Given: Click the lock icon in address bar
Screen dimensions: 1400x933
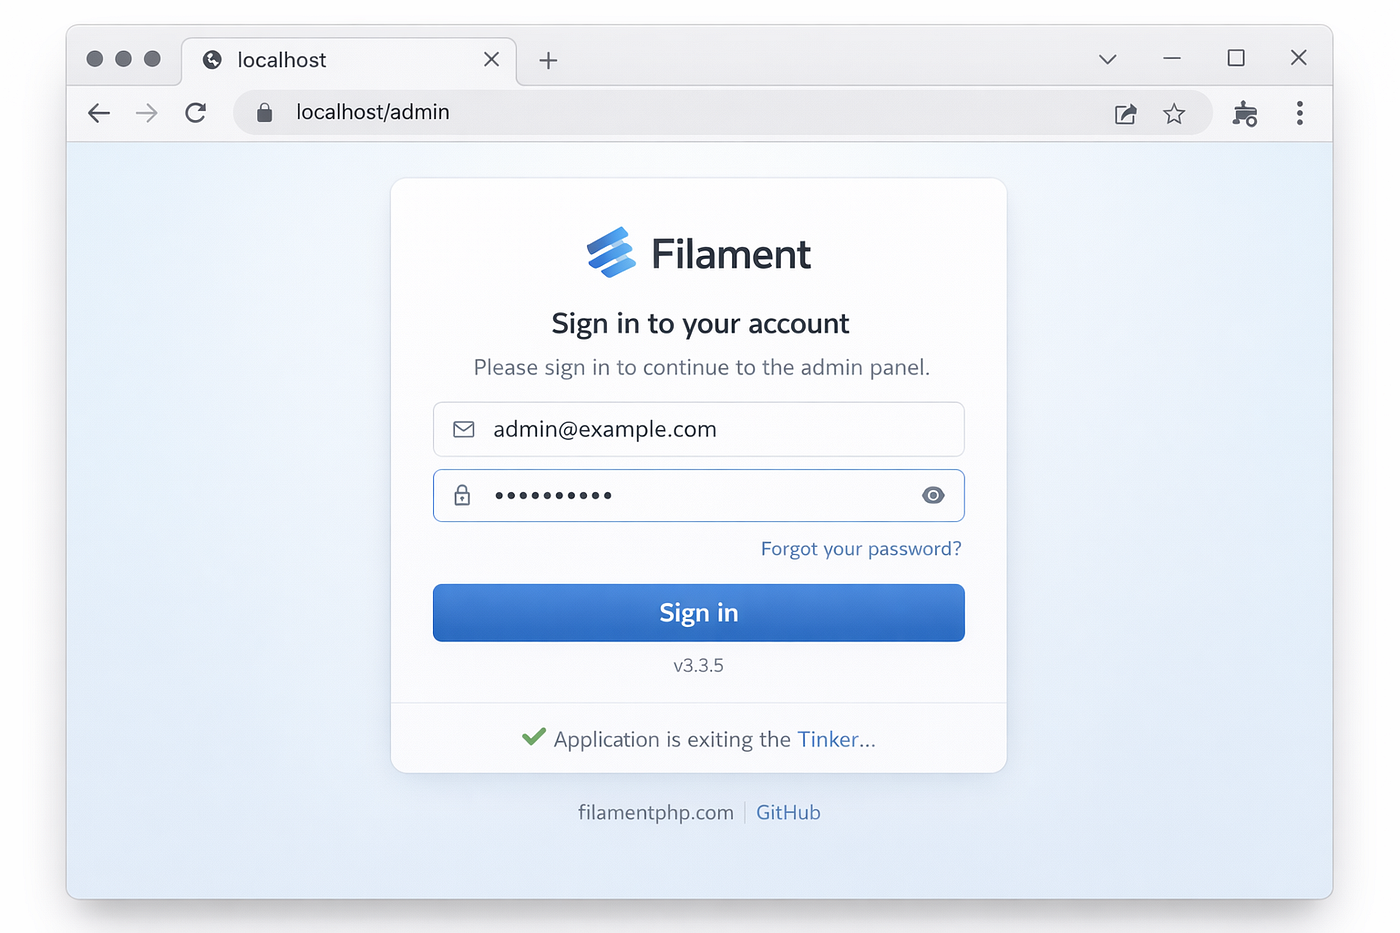Looking at the screenshot, I should [264, 113].
